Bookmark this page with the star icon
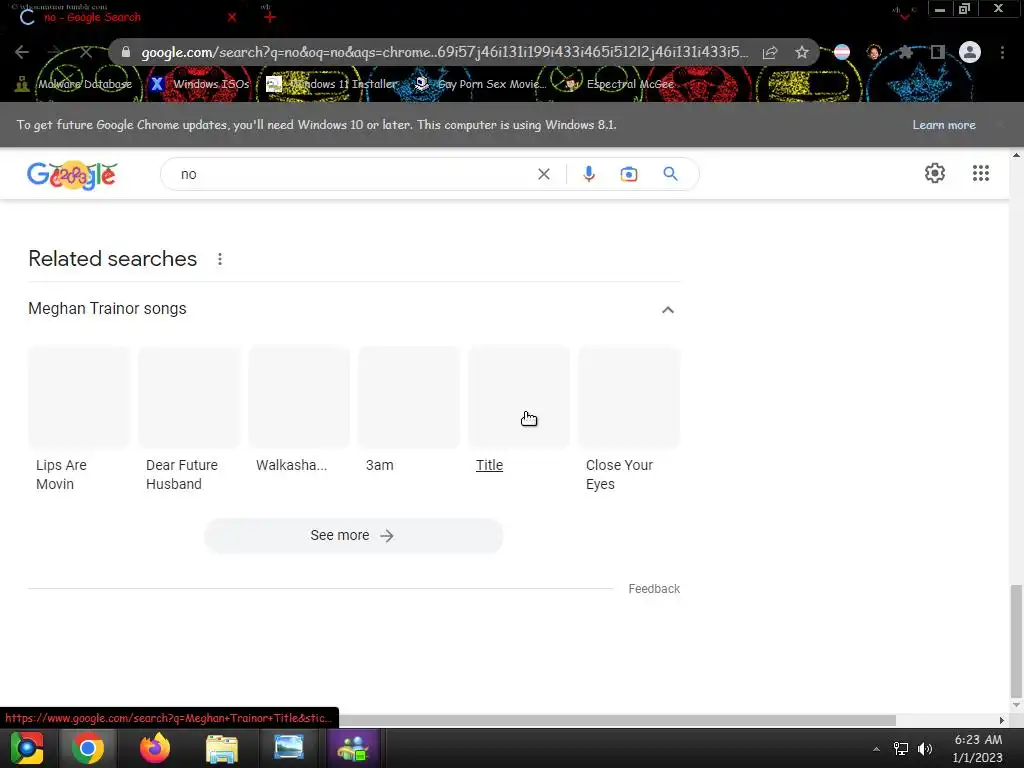 pyautogui.click(x=802, y=52)
